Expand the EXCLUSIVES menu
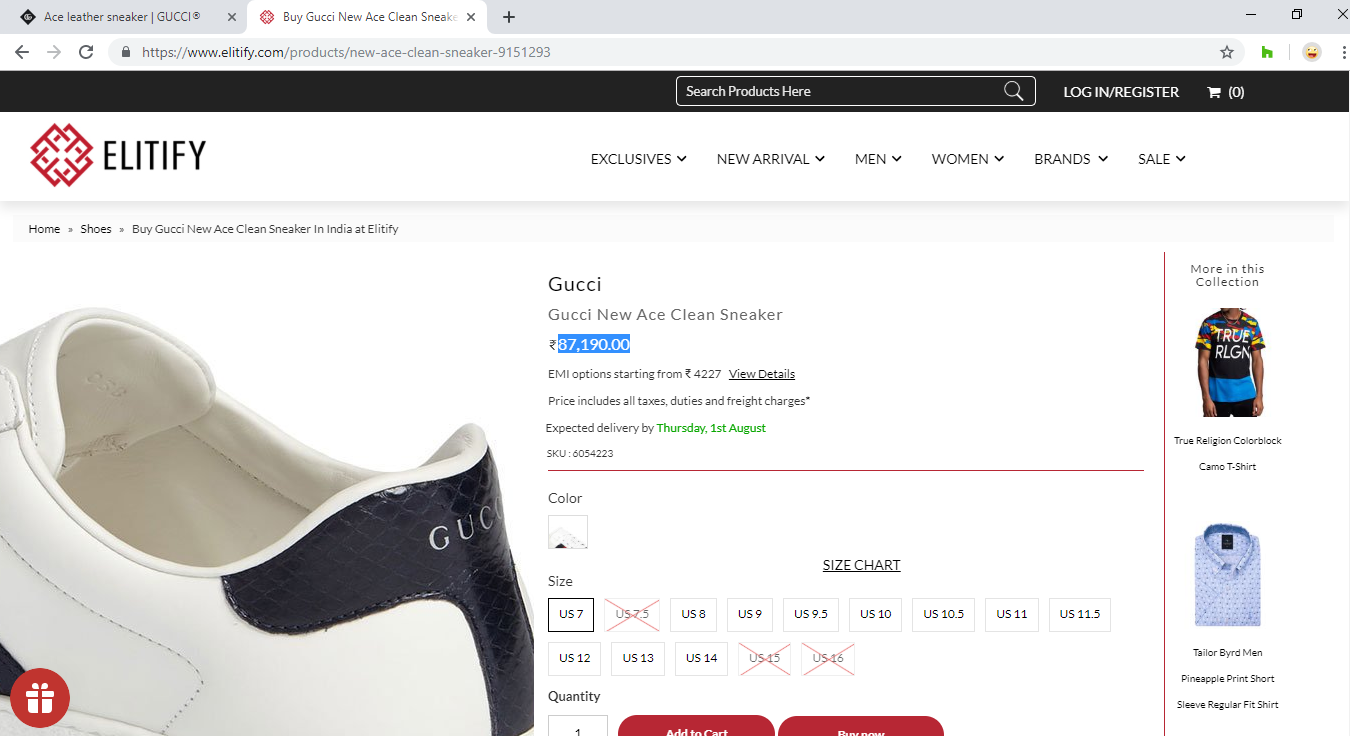 [x=638, y=159]
